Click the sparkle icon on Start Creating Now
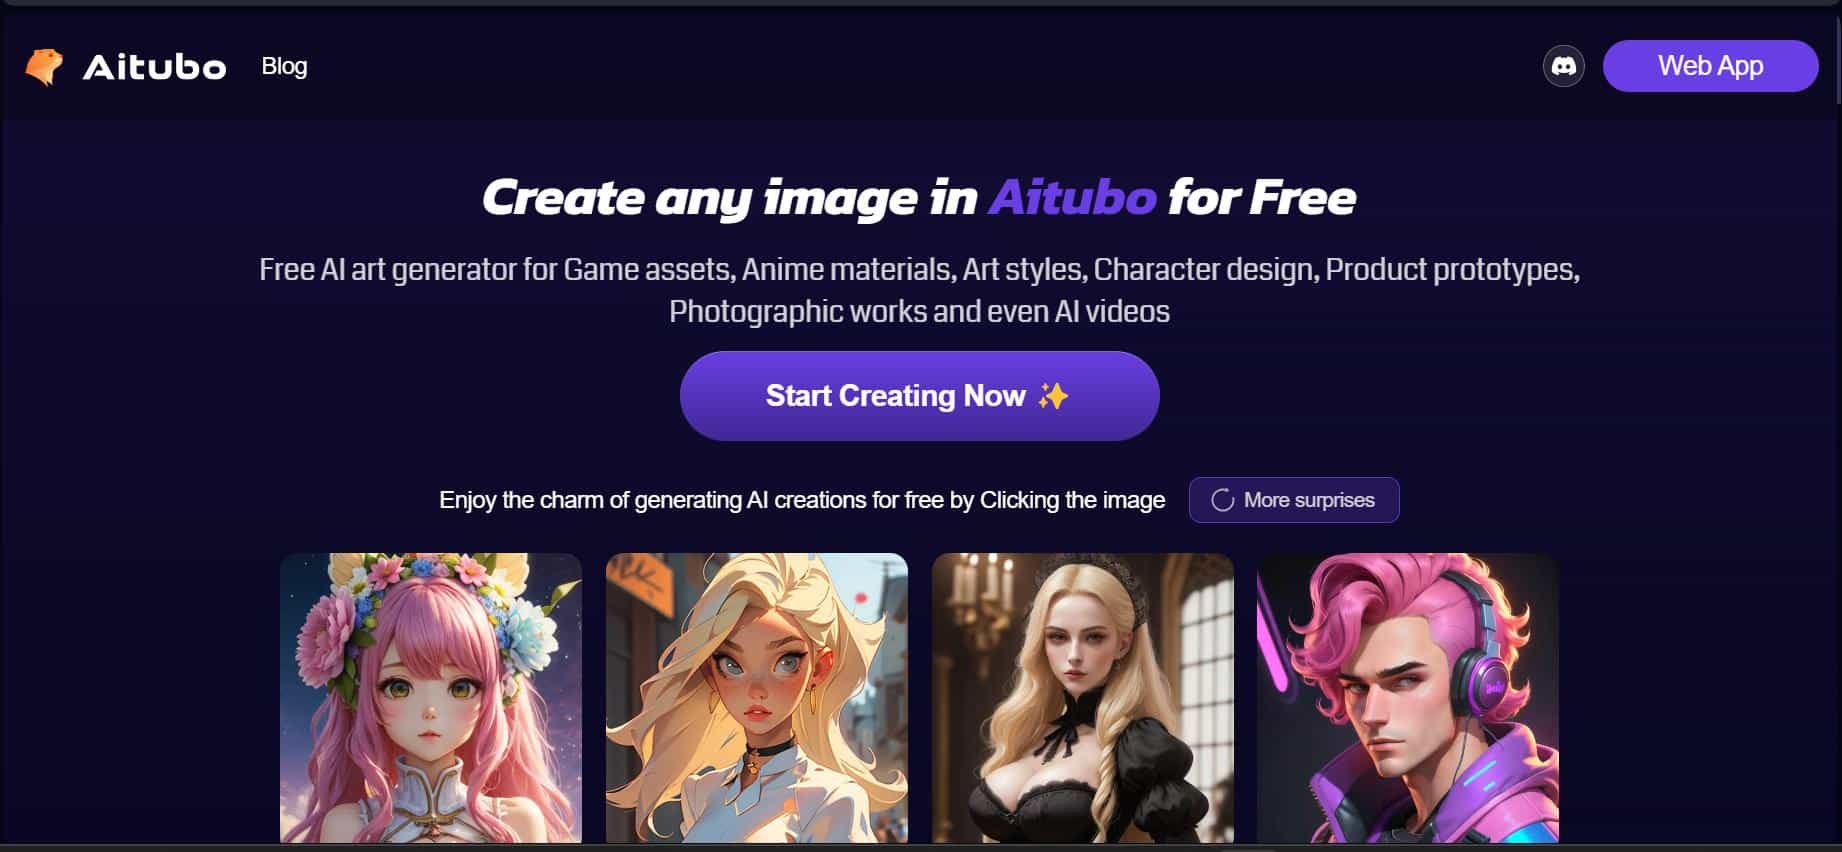 tap(1053, 396)
